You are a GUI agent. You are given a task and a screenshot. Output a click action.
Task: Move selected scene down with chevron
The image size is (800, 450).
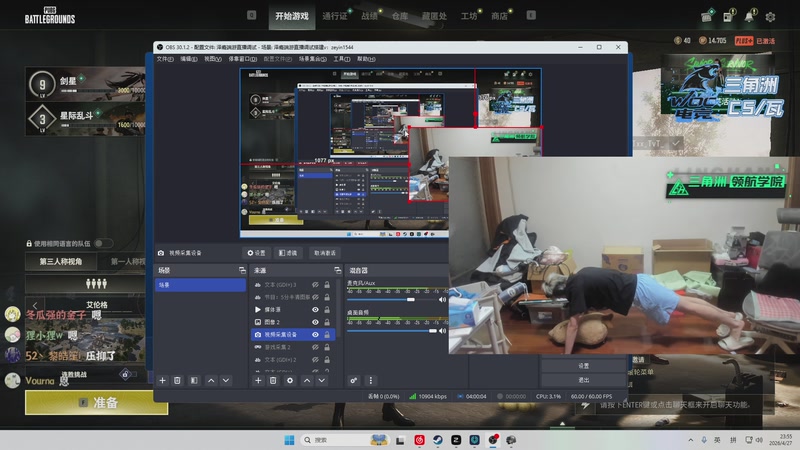[226, 381]
